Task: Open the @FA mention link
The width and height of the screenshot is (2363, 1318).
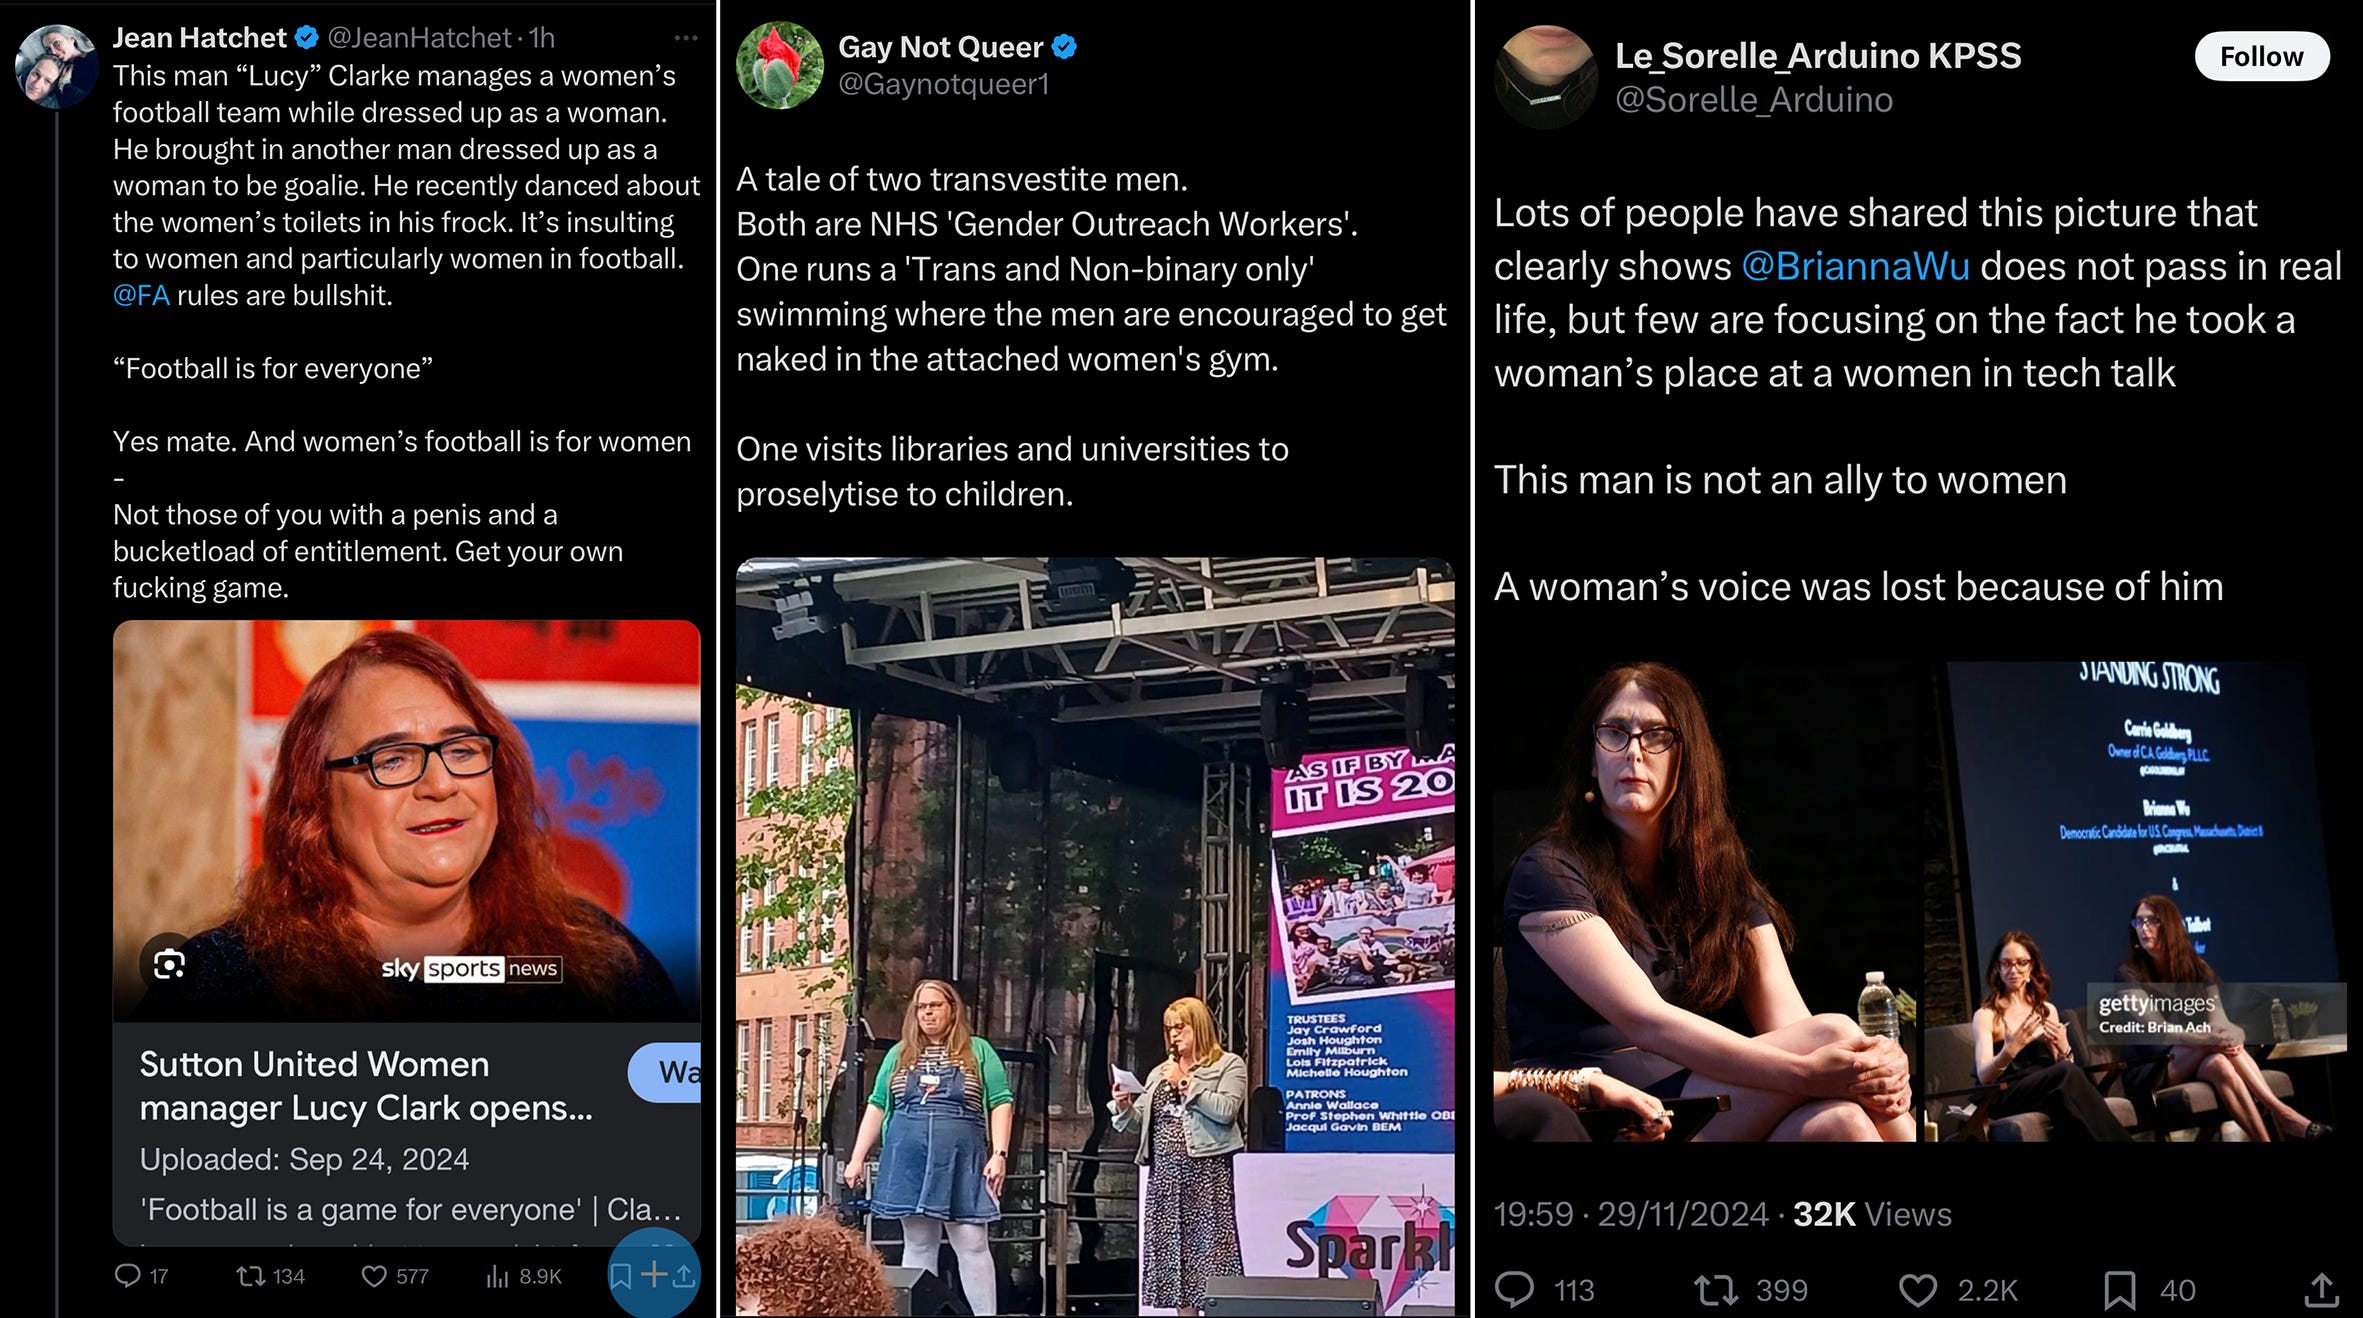Action: [141, 295]
